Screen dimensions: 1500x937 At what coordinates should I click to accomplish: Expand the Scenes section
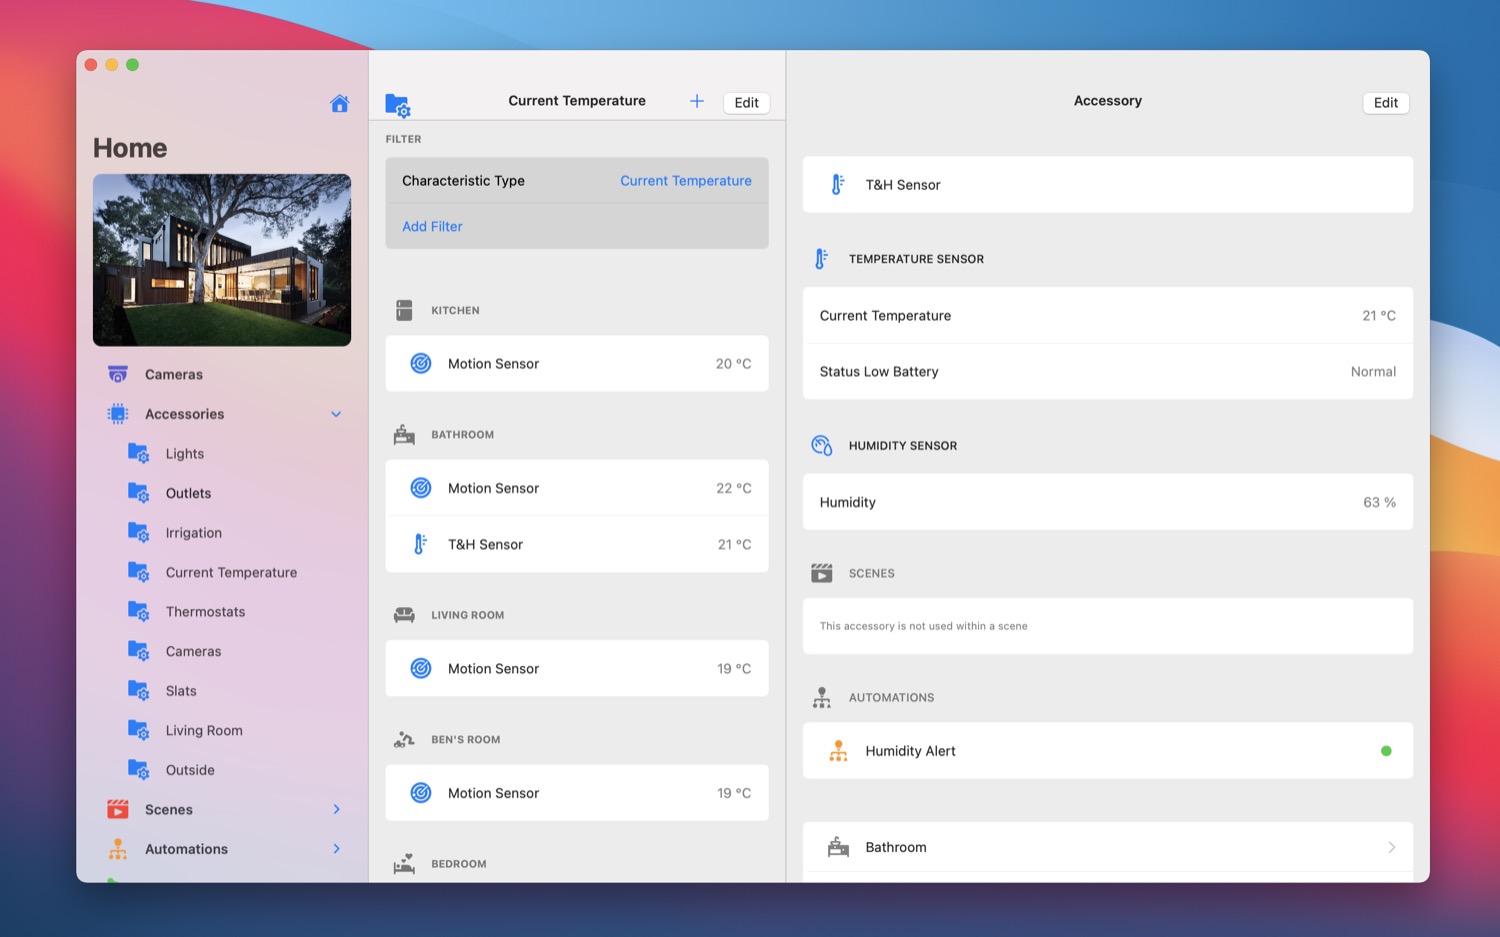336,809
